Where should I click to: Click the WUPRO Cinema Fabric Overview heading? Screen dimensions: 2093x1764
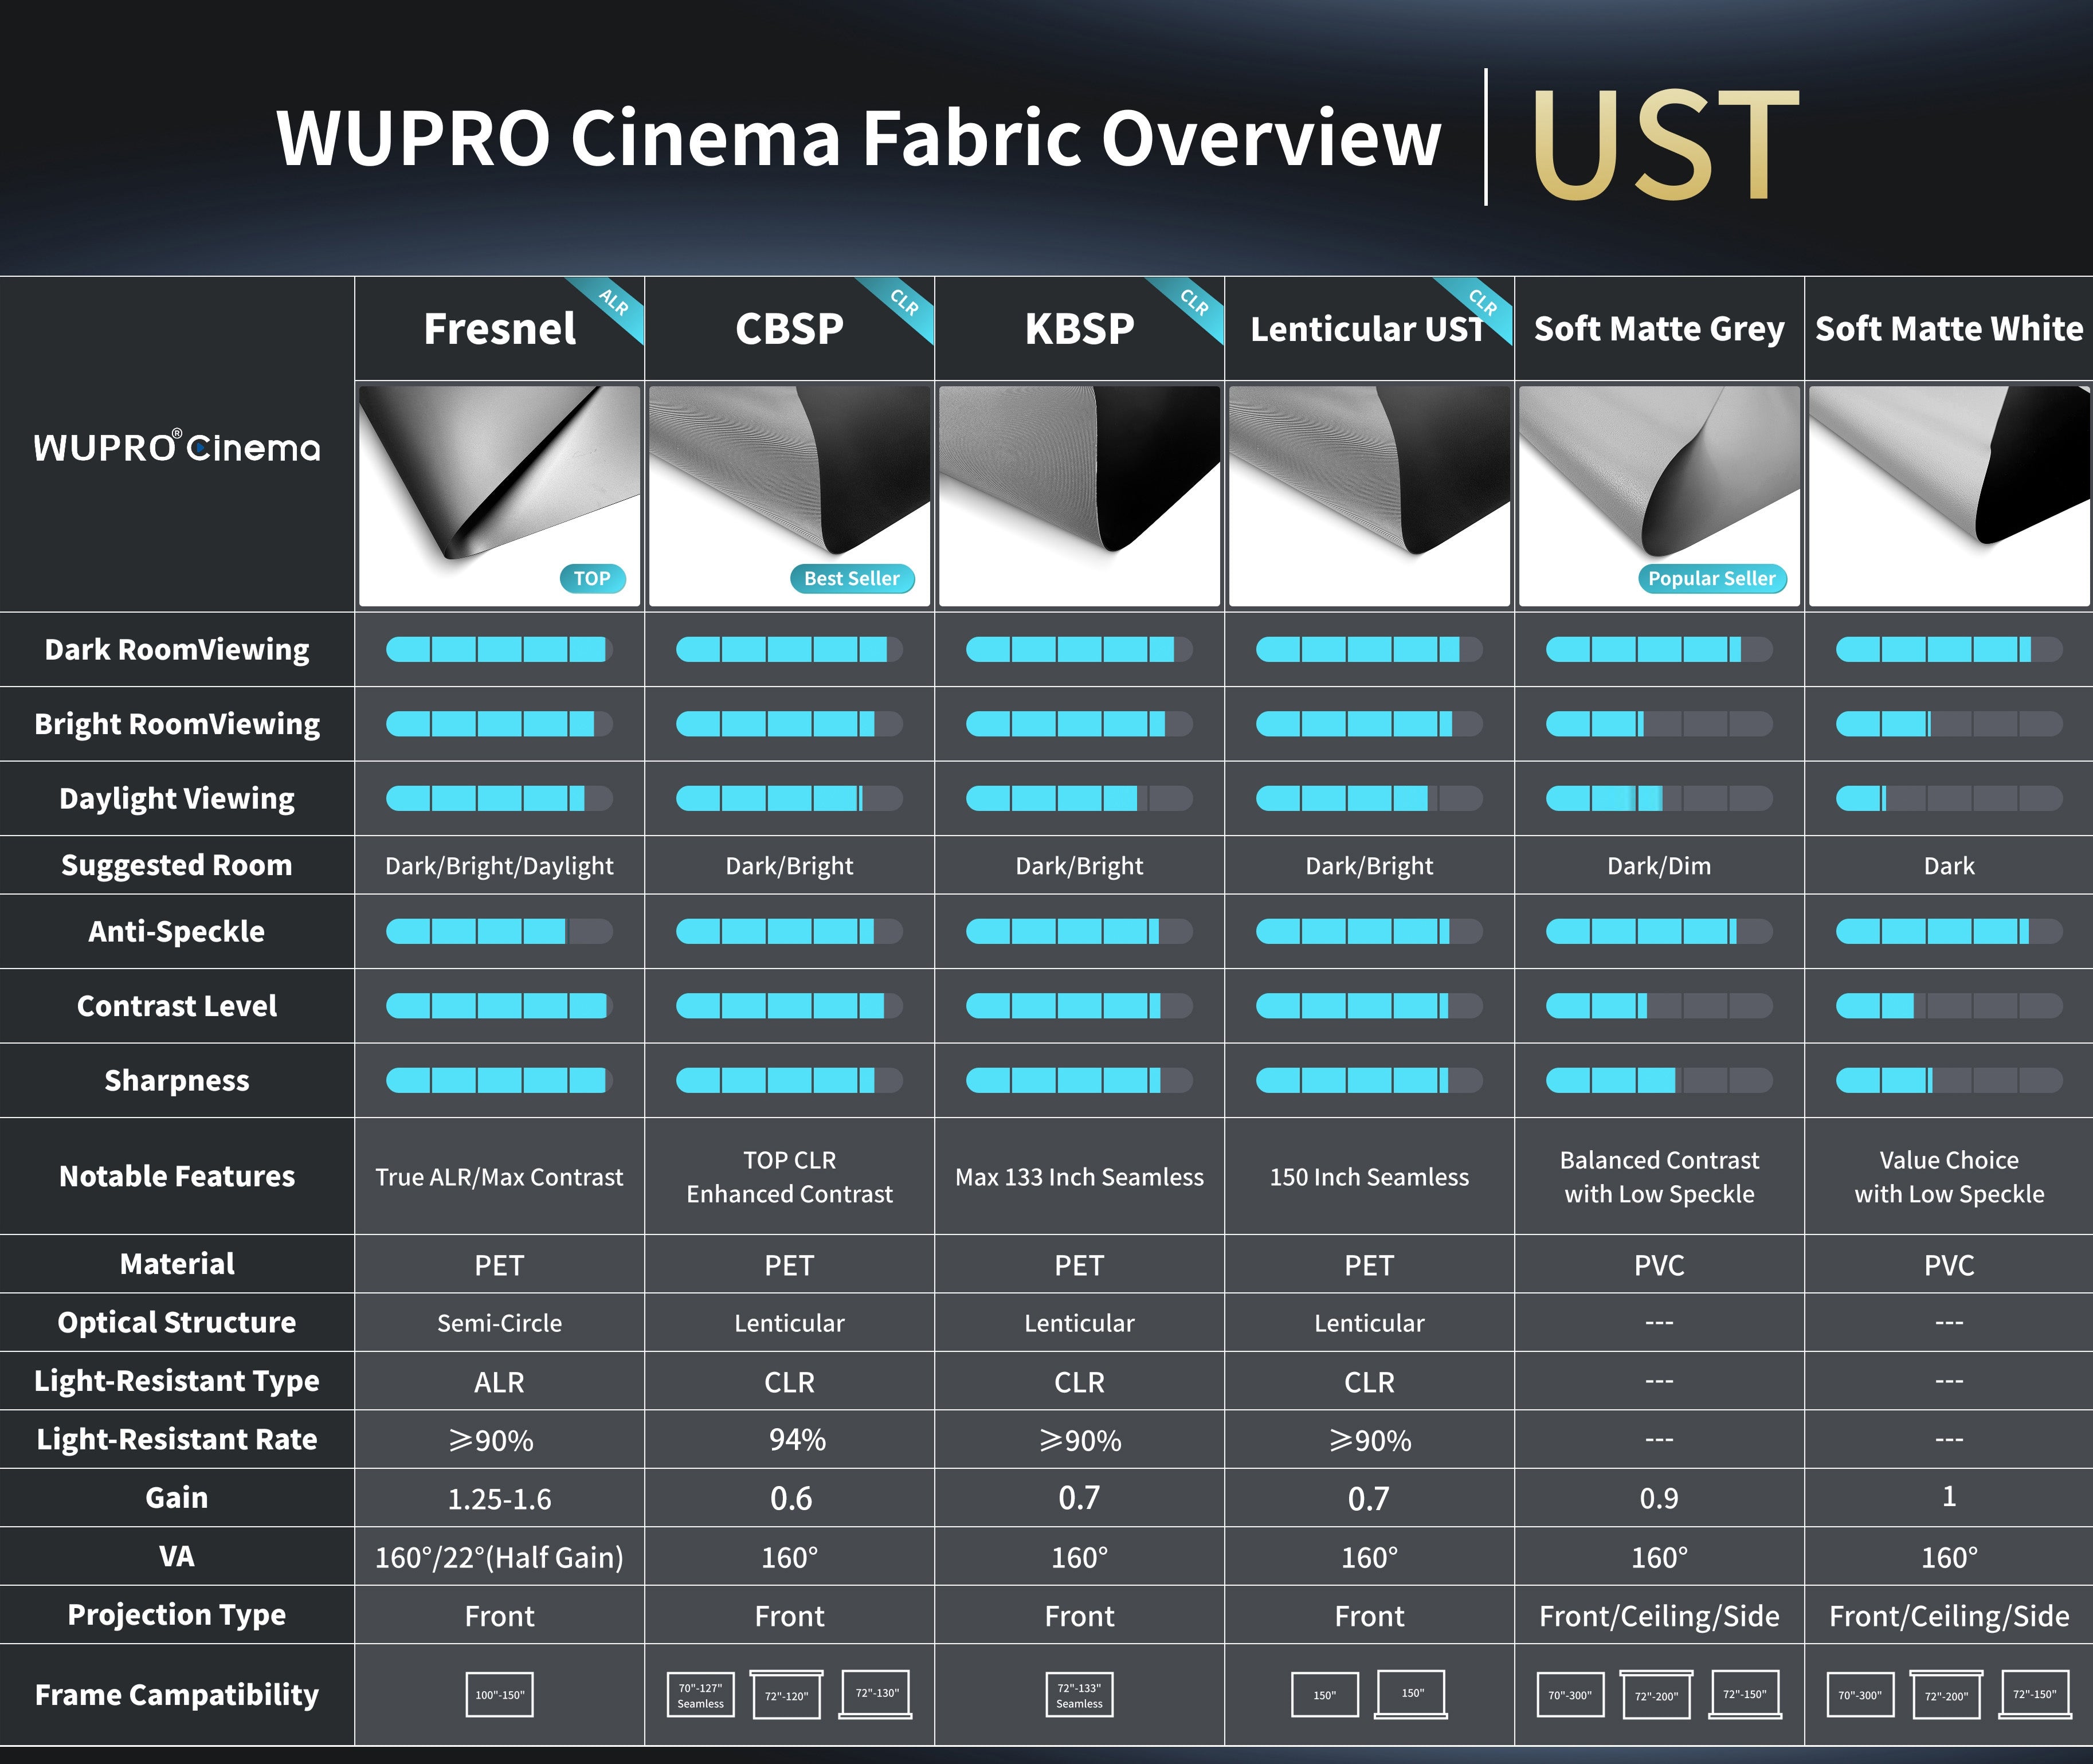859,137
